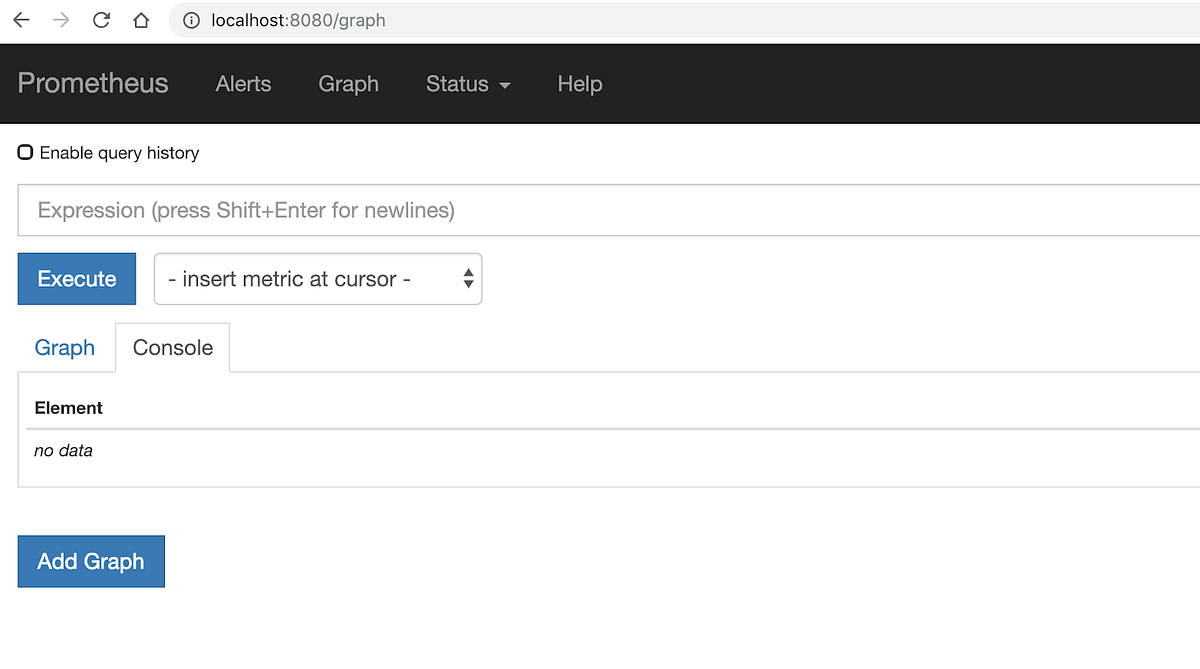Enable the query history checkbox
Screen dimensions: 1200x669
pyautogui.click(x=25, y=151)
